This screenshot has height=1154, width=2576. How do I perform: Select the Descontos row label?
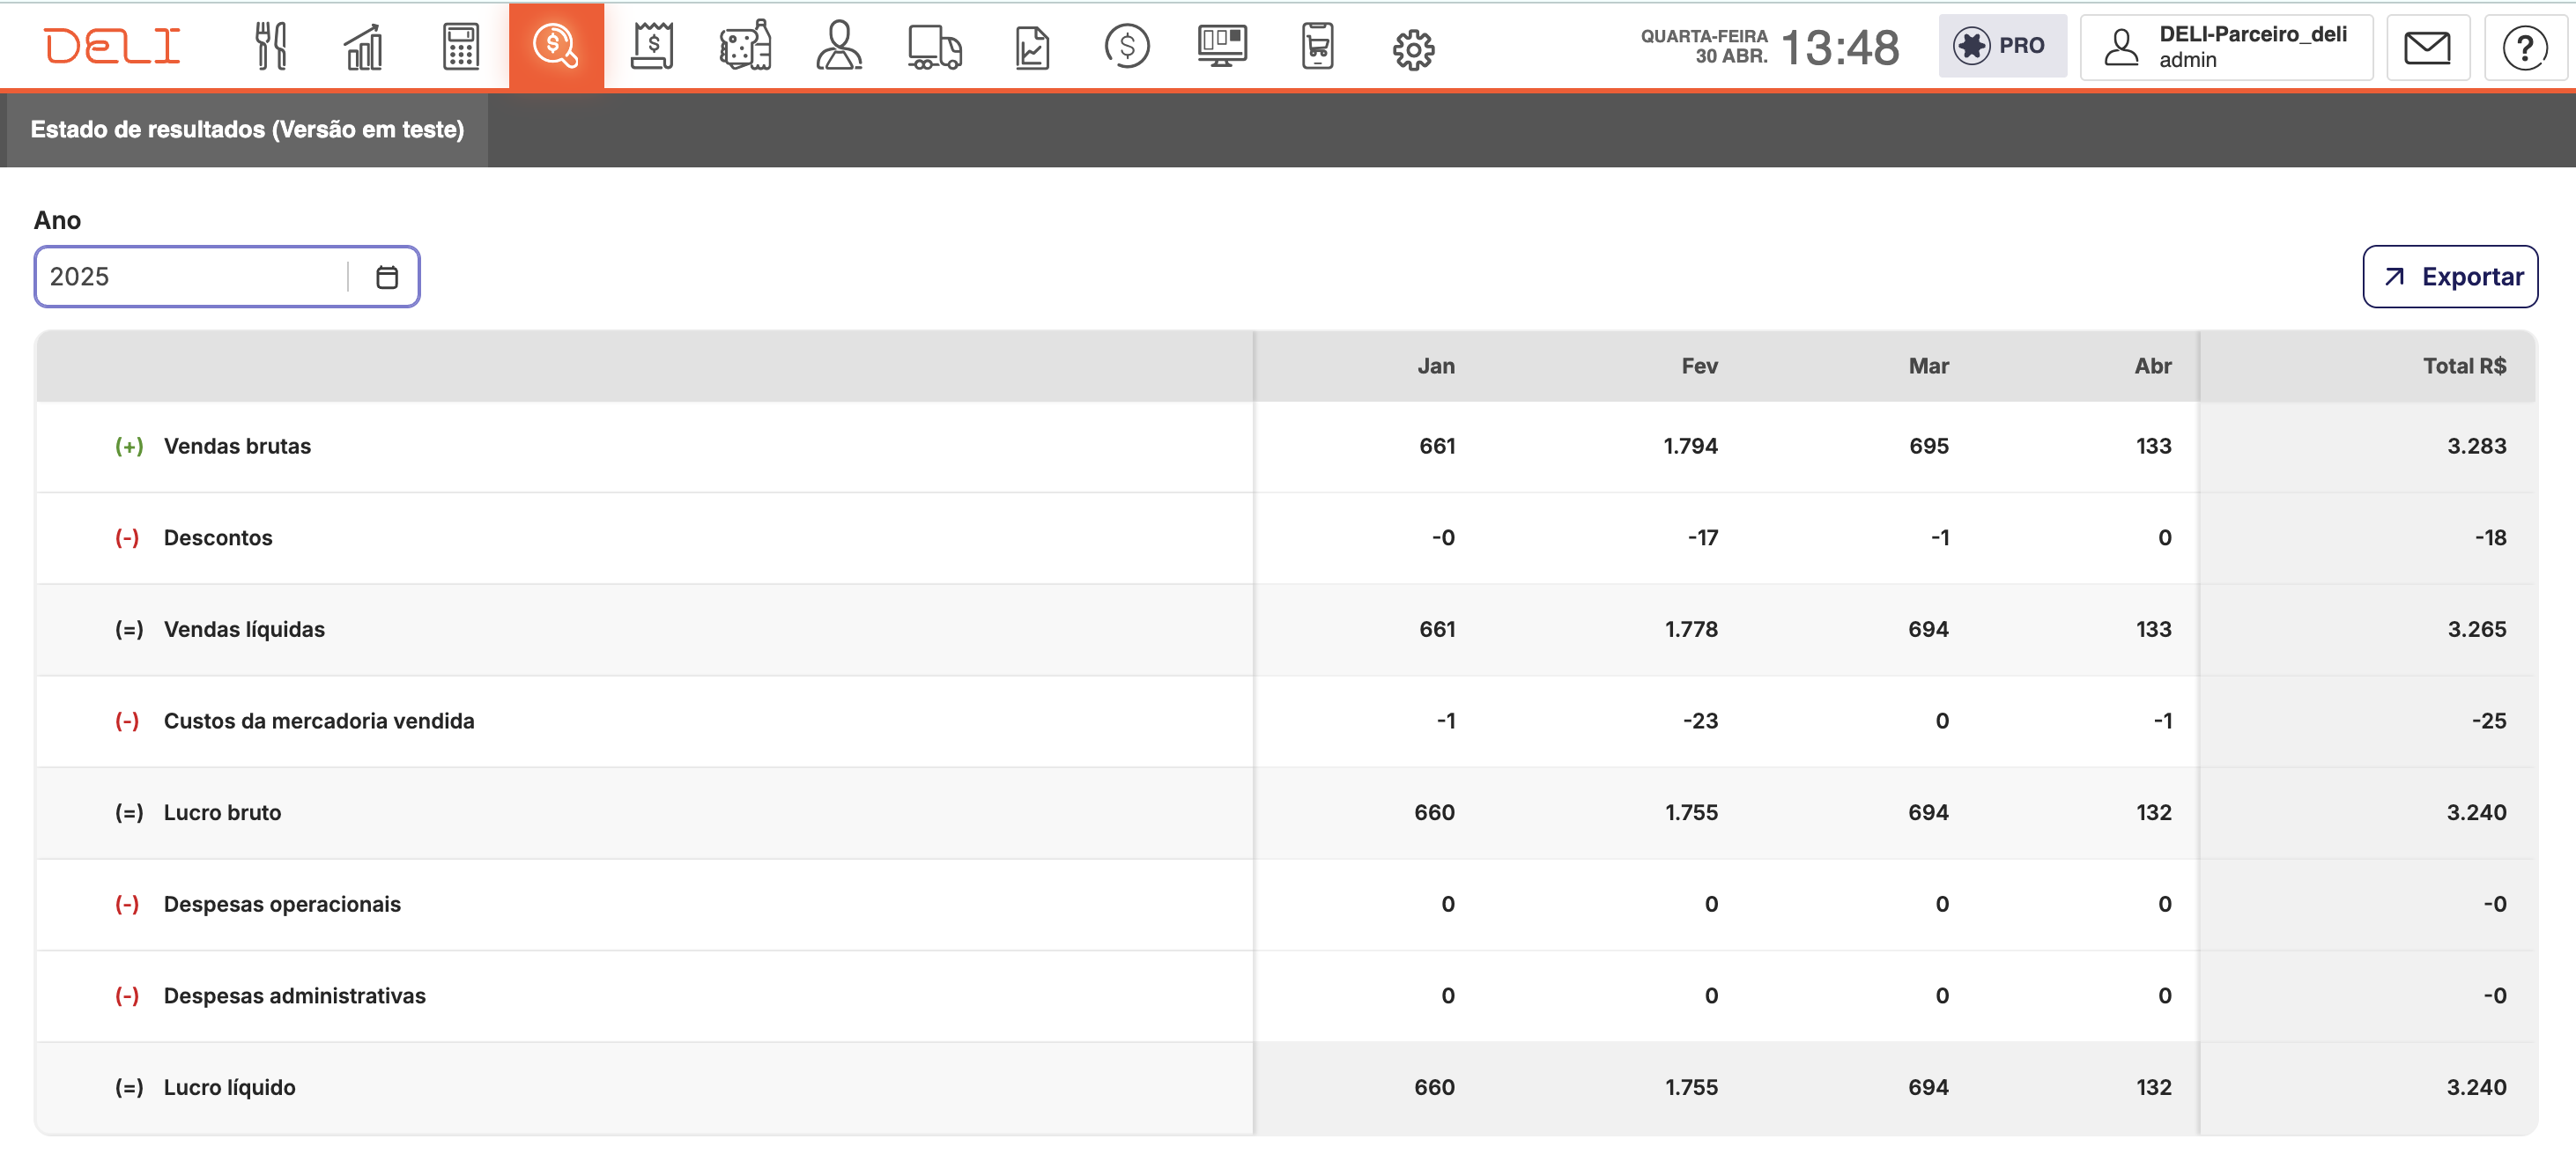click(x=217, y=538)
